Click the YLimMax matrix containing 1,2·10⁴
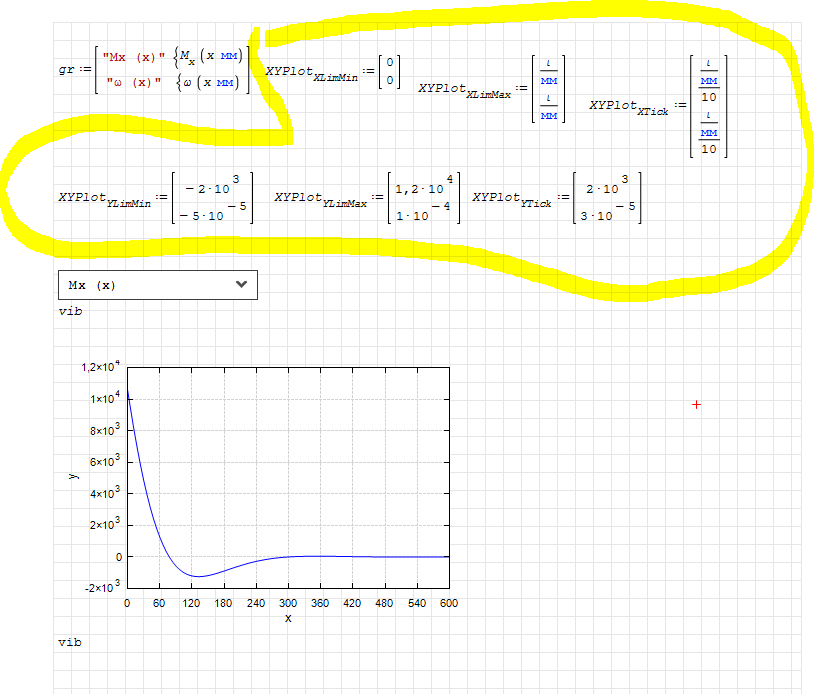This screenshot has width=814, height=694. pyautogui.click(x=424, y=199)
